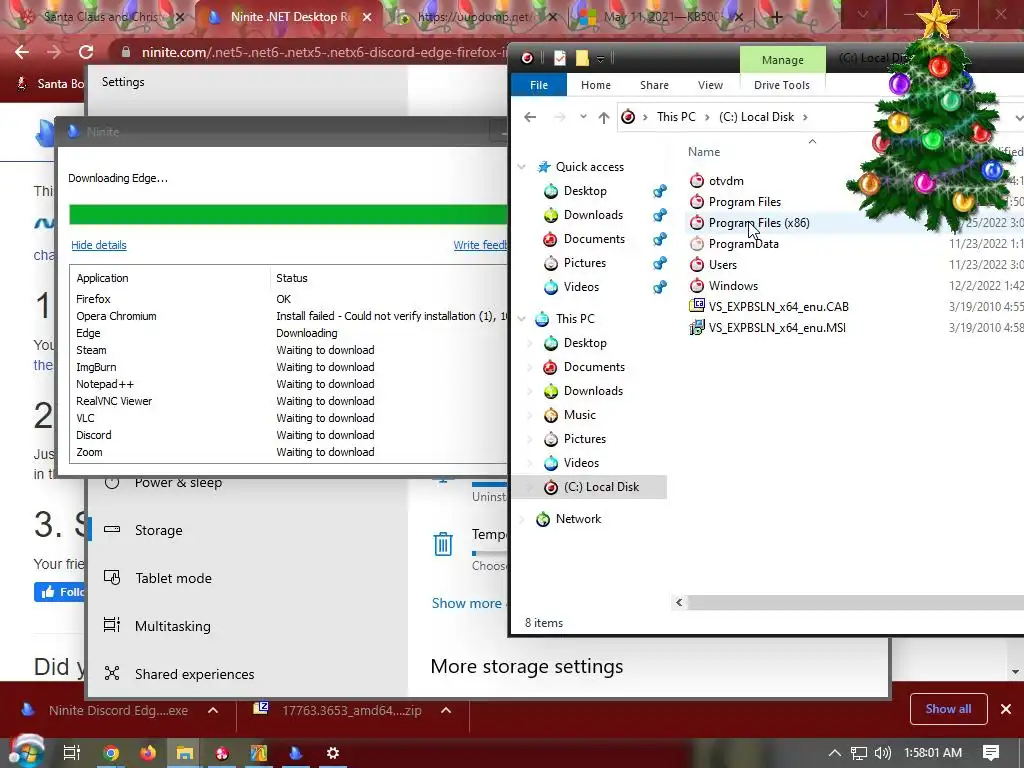The image size is (1024, 768).
Task: Click This PC in the address breadcrumb
Action: pos(676,117)
